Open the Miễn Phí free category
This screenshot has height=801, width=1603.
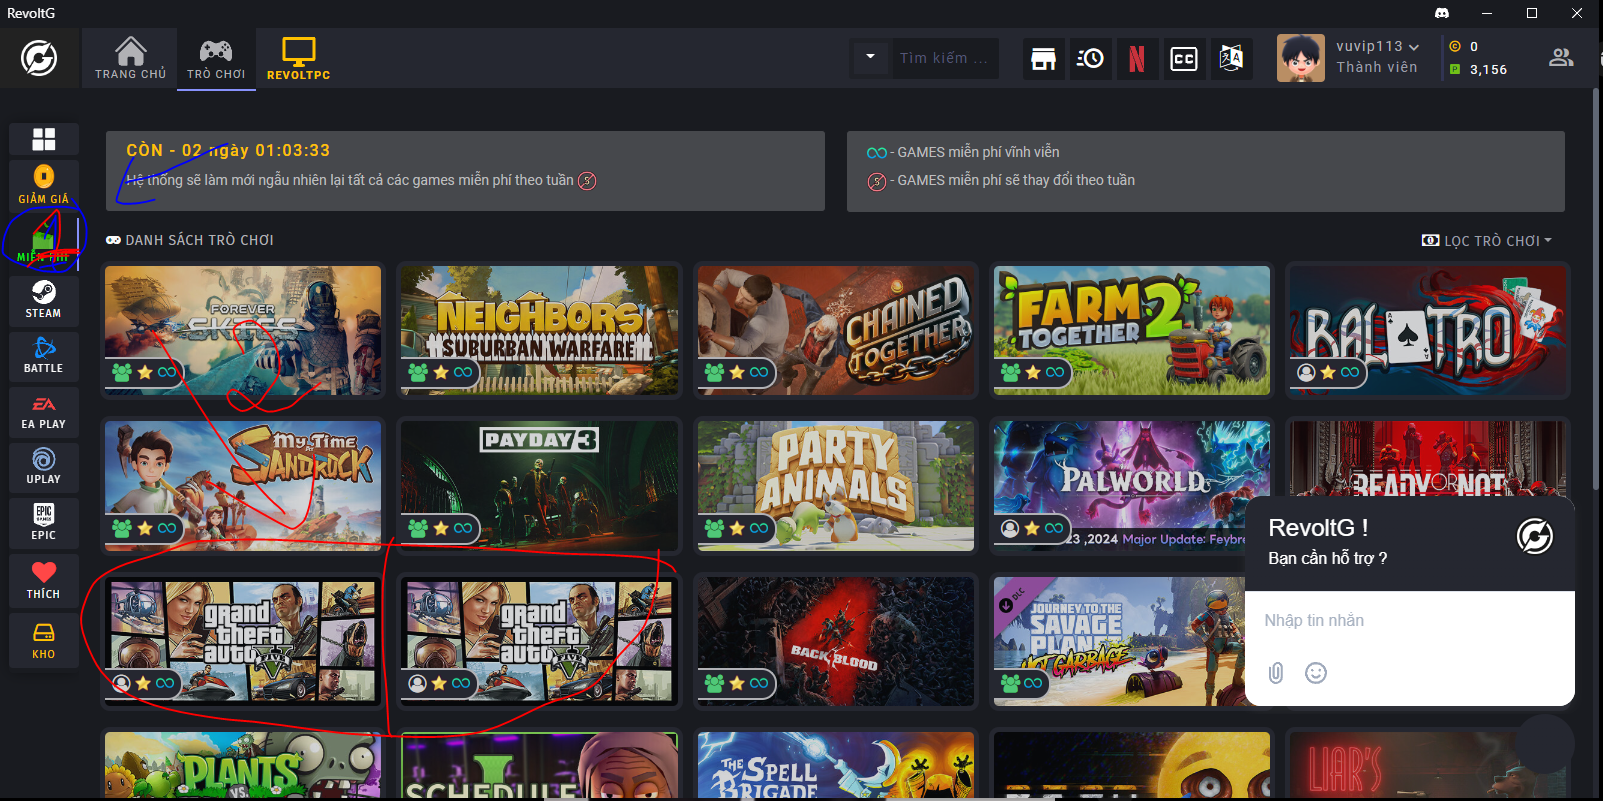(43, 243)
